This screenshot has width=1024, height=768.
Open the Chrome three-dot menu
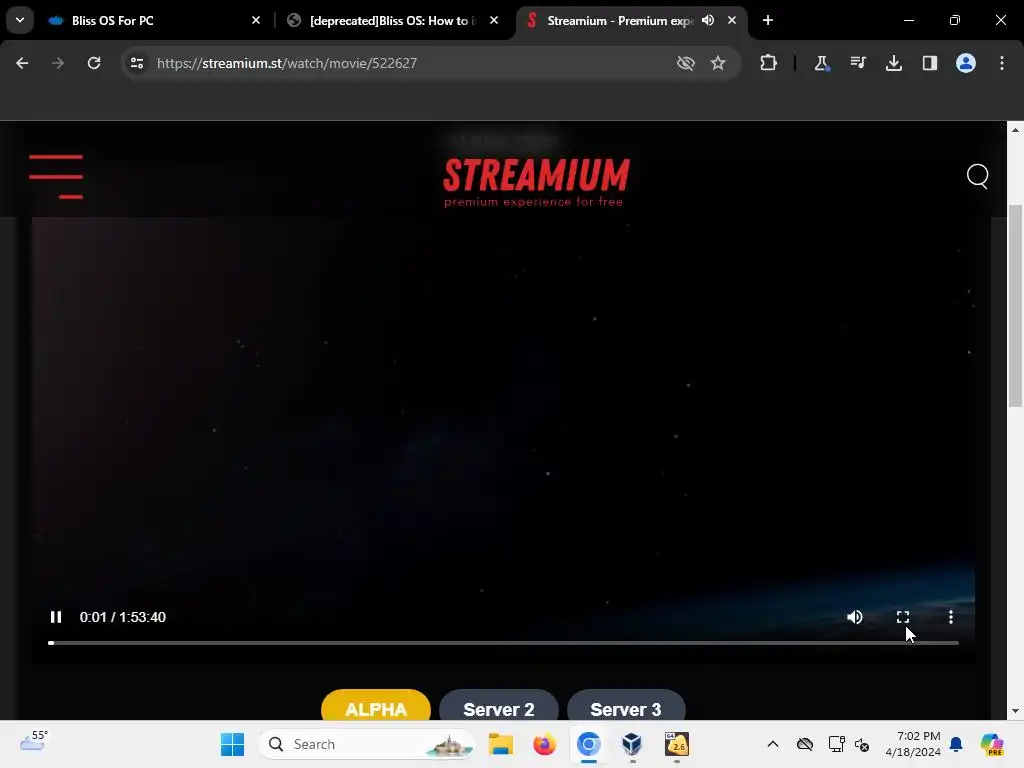point(1002,63)
